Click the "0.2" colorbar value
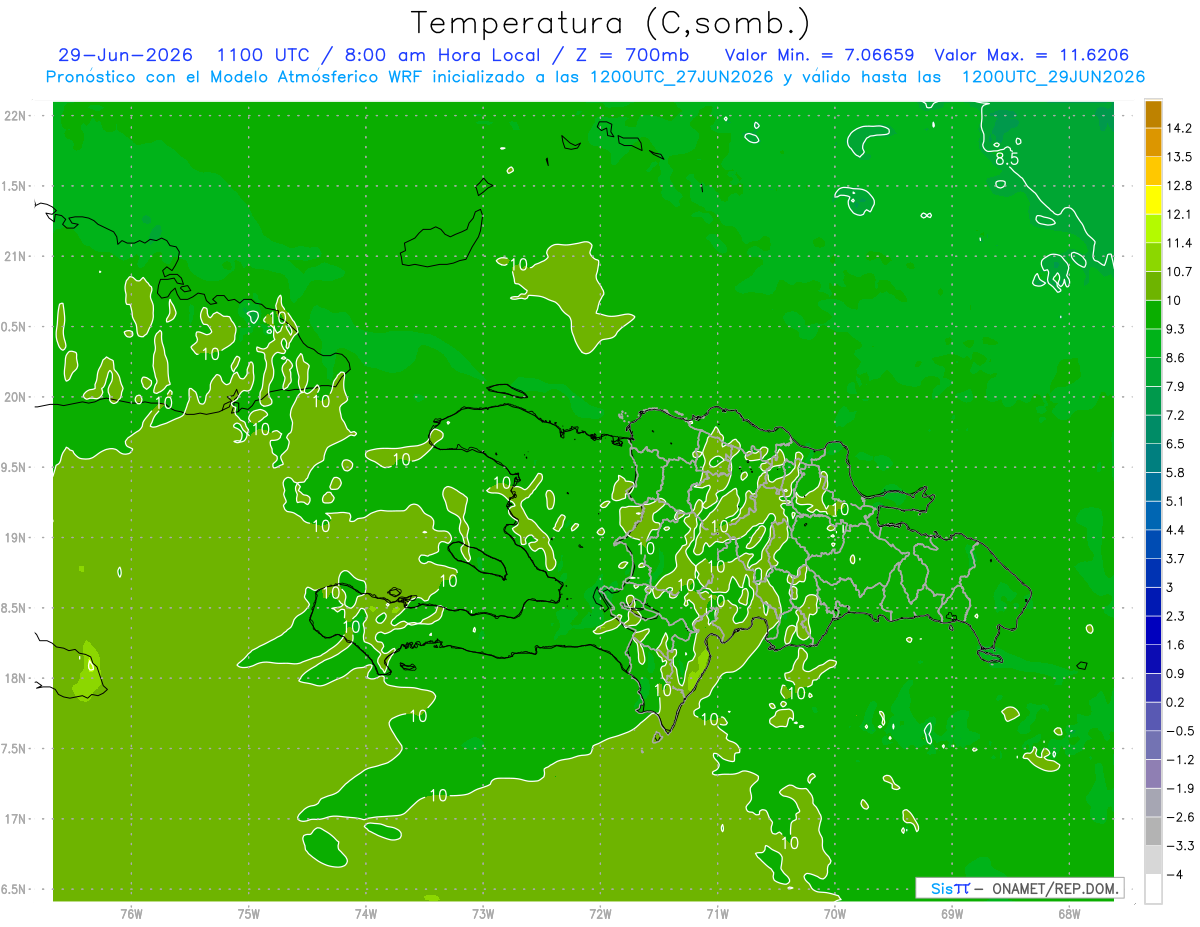Image resolution: width=1200 pixels, height=927 pixels. click(x=1175, y=702)
